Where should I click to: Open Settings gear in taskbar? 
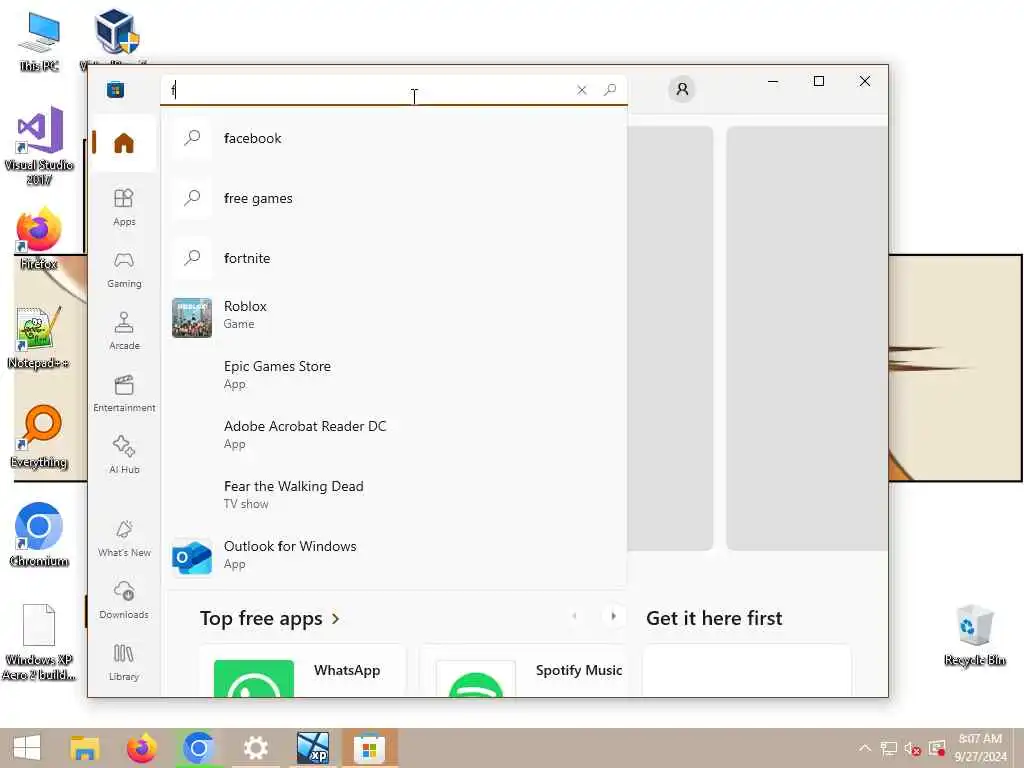255,748
